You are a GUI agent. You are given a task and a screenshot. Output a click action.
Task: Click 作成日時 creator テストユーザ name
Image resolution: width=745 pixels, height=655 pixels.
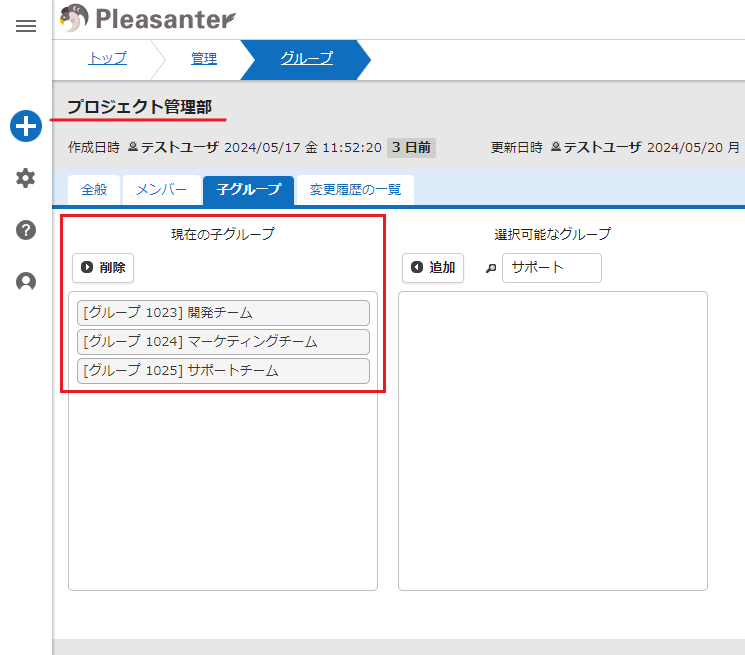[180, 148]
